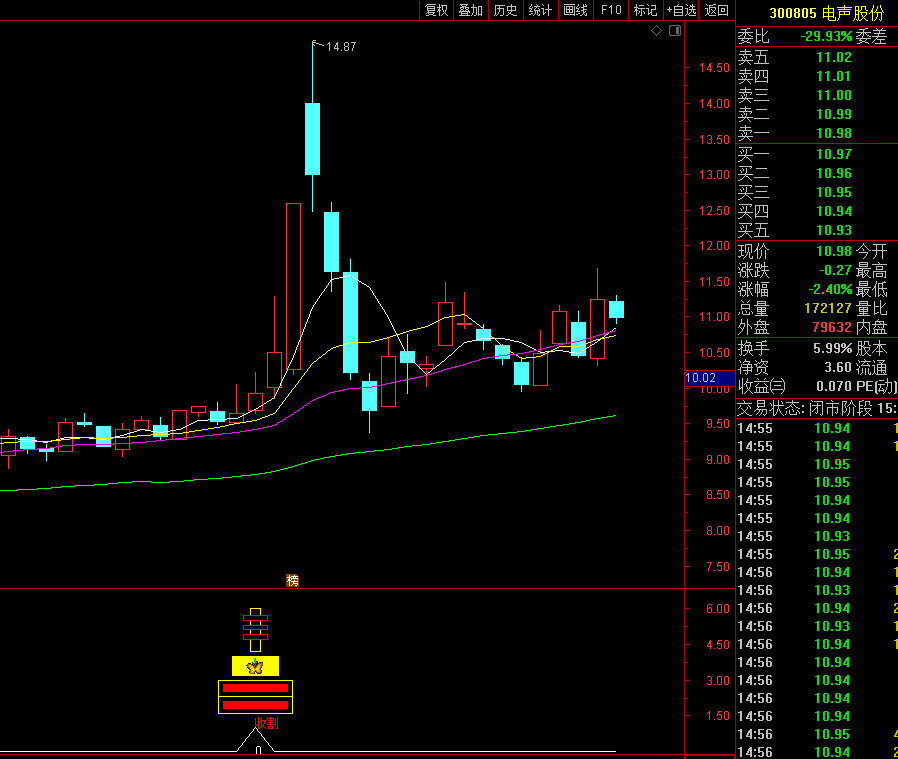Click the 标记 mark button
This screenshot has height=759, width=898.
click(645, 10)
